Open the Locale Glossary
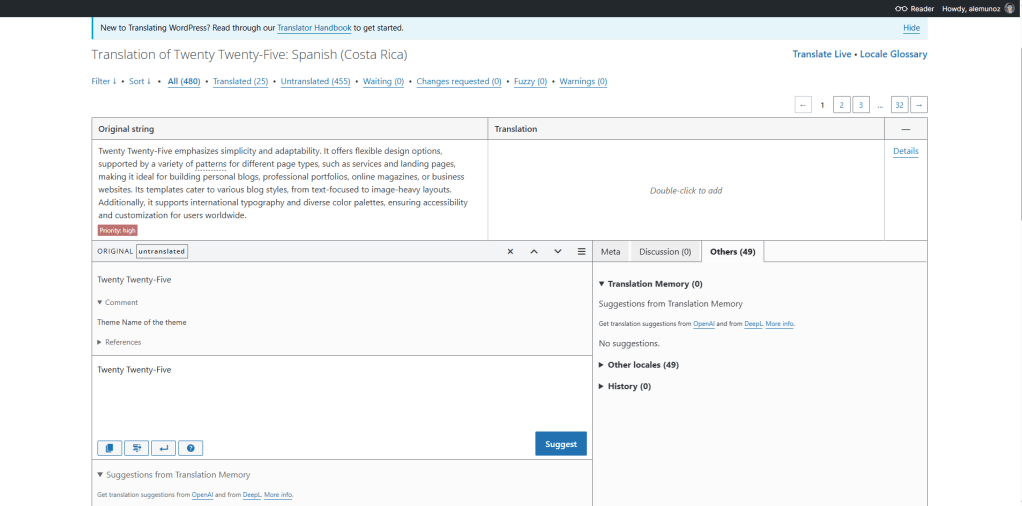Viewport: 1022px width, 506px height. tap(894, 55)
